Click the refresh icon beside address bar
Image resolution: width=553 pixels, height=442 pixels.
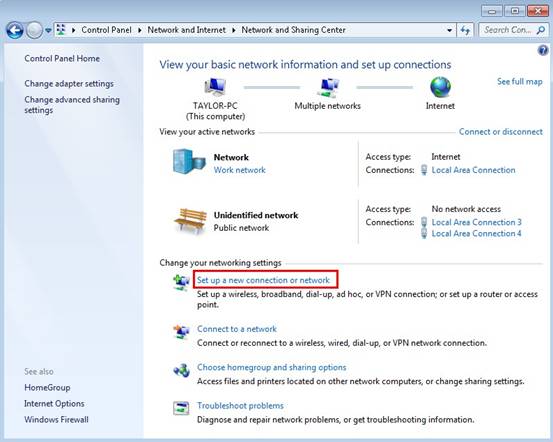(x=465, y=30)
